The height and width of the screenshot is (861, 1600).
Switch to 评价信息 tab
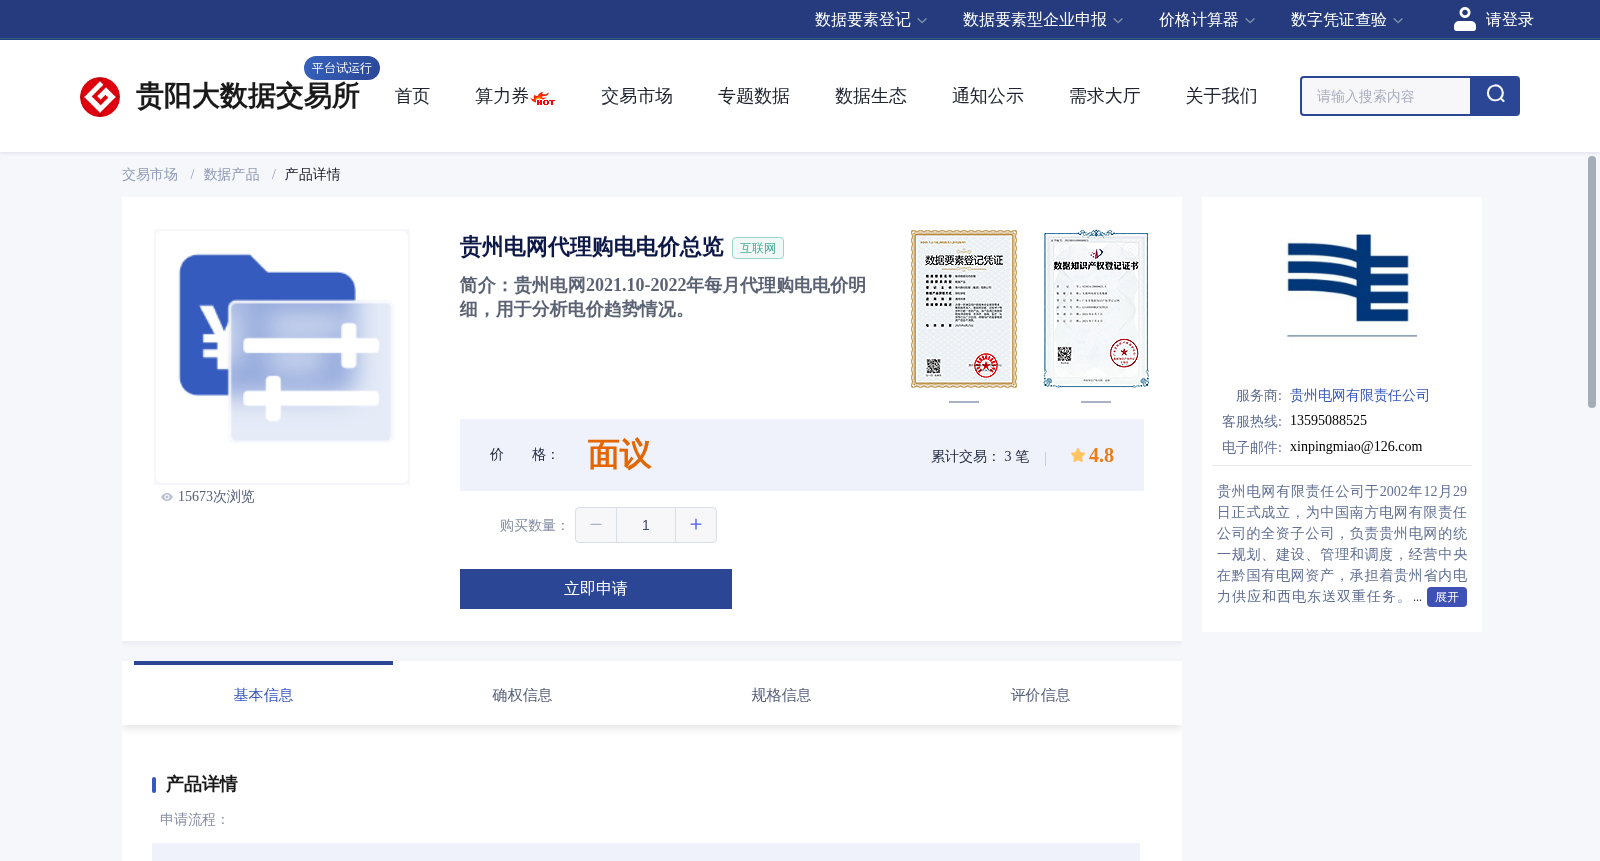1040,695
